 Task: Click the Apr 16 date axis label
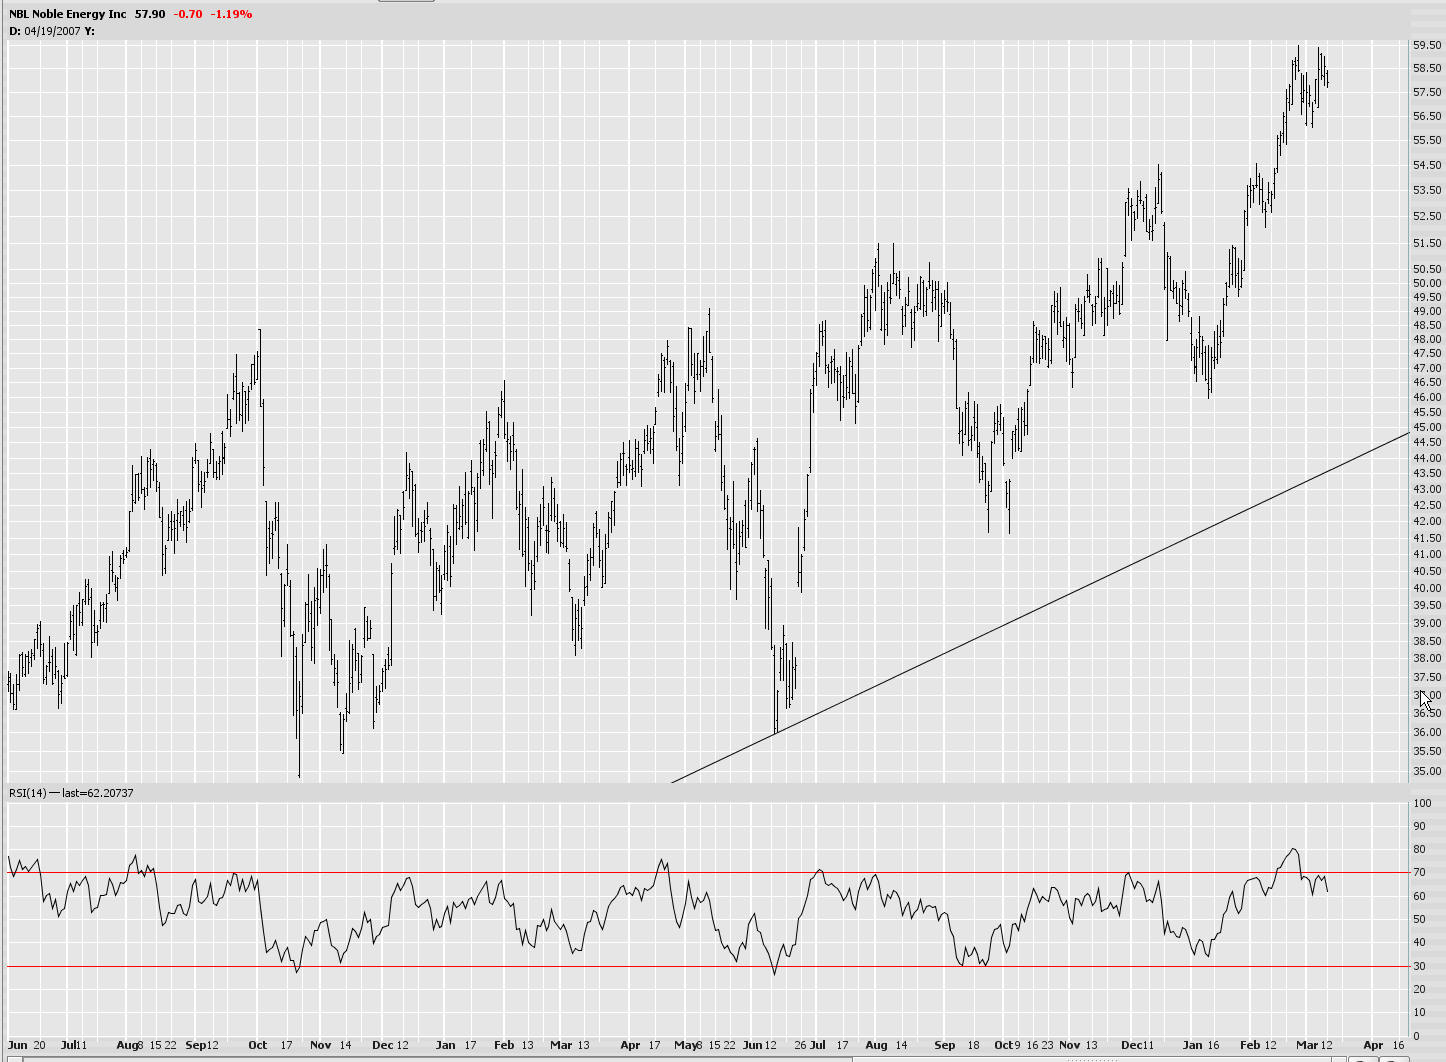pos(1384,1045)
